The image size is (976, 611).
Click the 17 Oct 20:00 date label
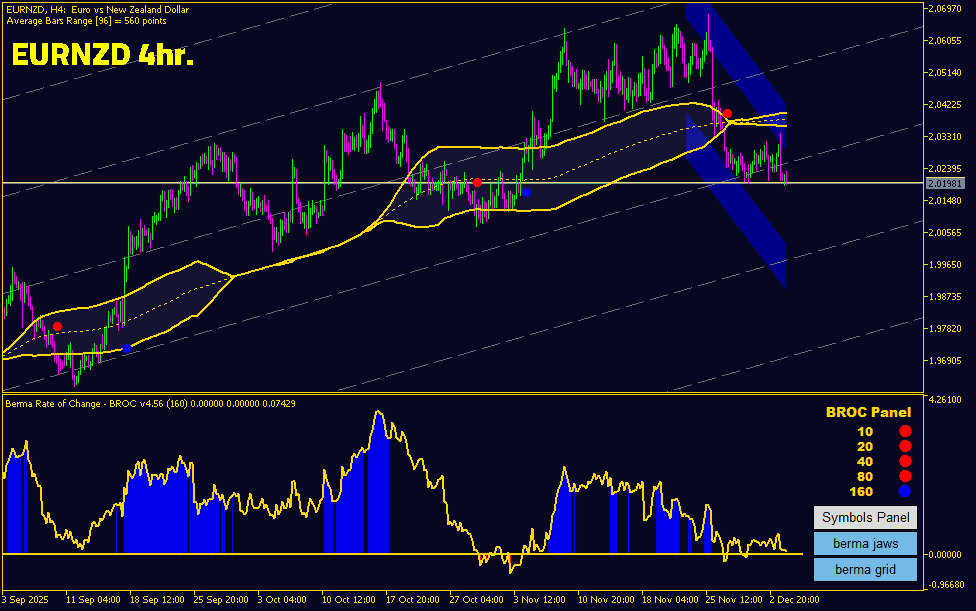point(412,600)
